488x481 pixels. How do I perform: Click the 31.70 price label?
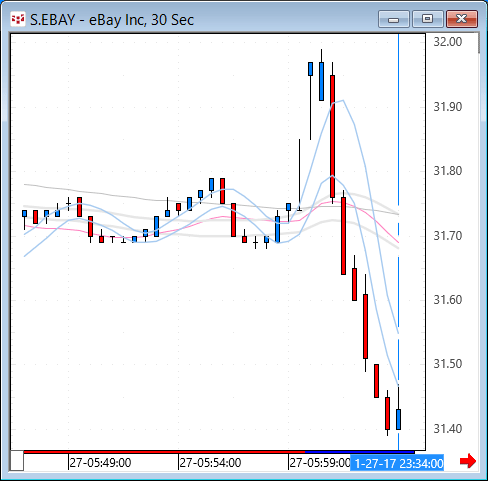(448, 236)
